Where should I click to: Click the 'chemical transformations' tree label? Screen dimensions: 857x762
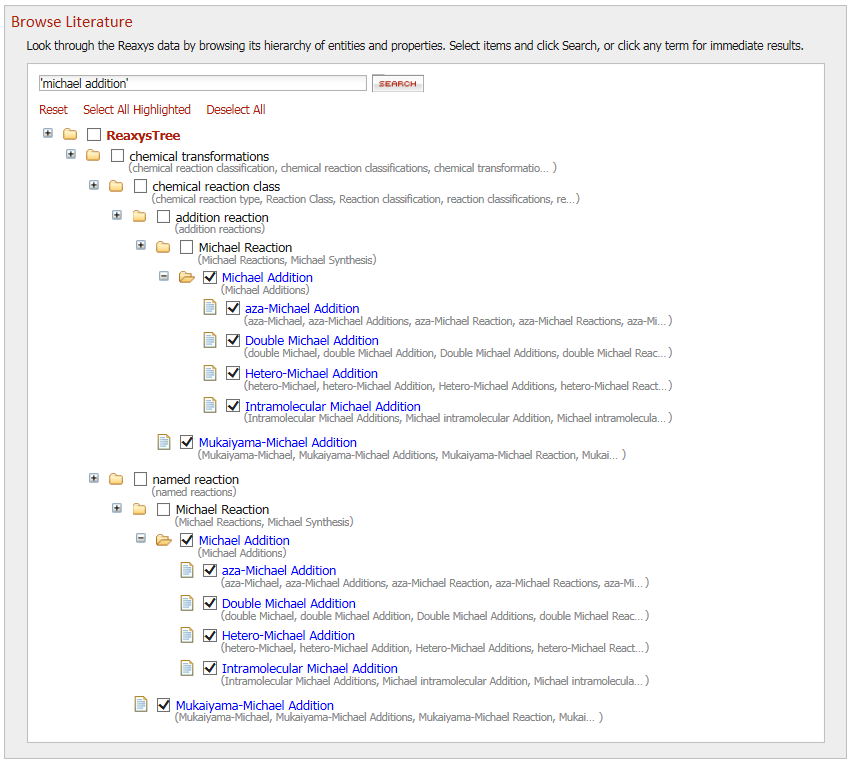199,156
